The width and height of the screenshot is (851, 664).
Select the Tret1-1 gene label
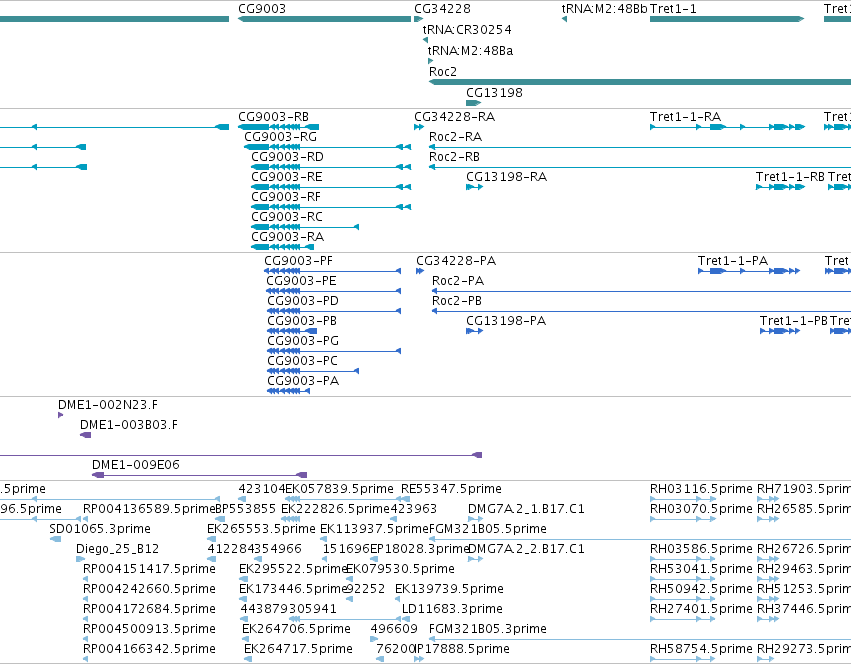pyautogui.click(x=673, y=9)
